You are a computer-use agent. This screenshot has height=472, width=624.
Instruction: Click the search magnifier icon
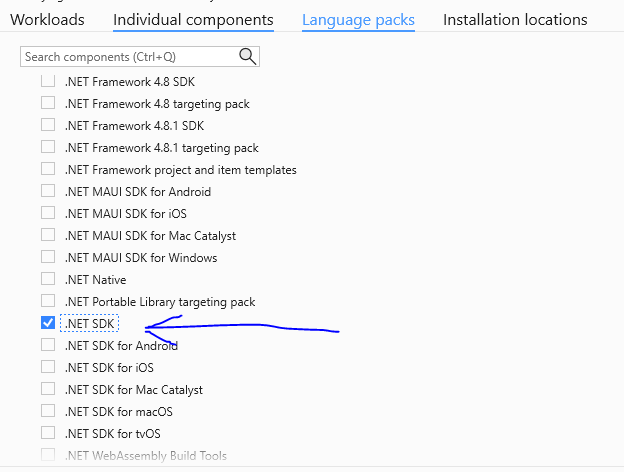click(247, 57)
